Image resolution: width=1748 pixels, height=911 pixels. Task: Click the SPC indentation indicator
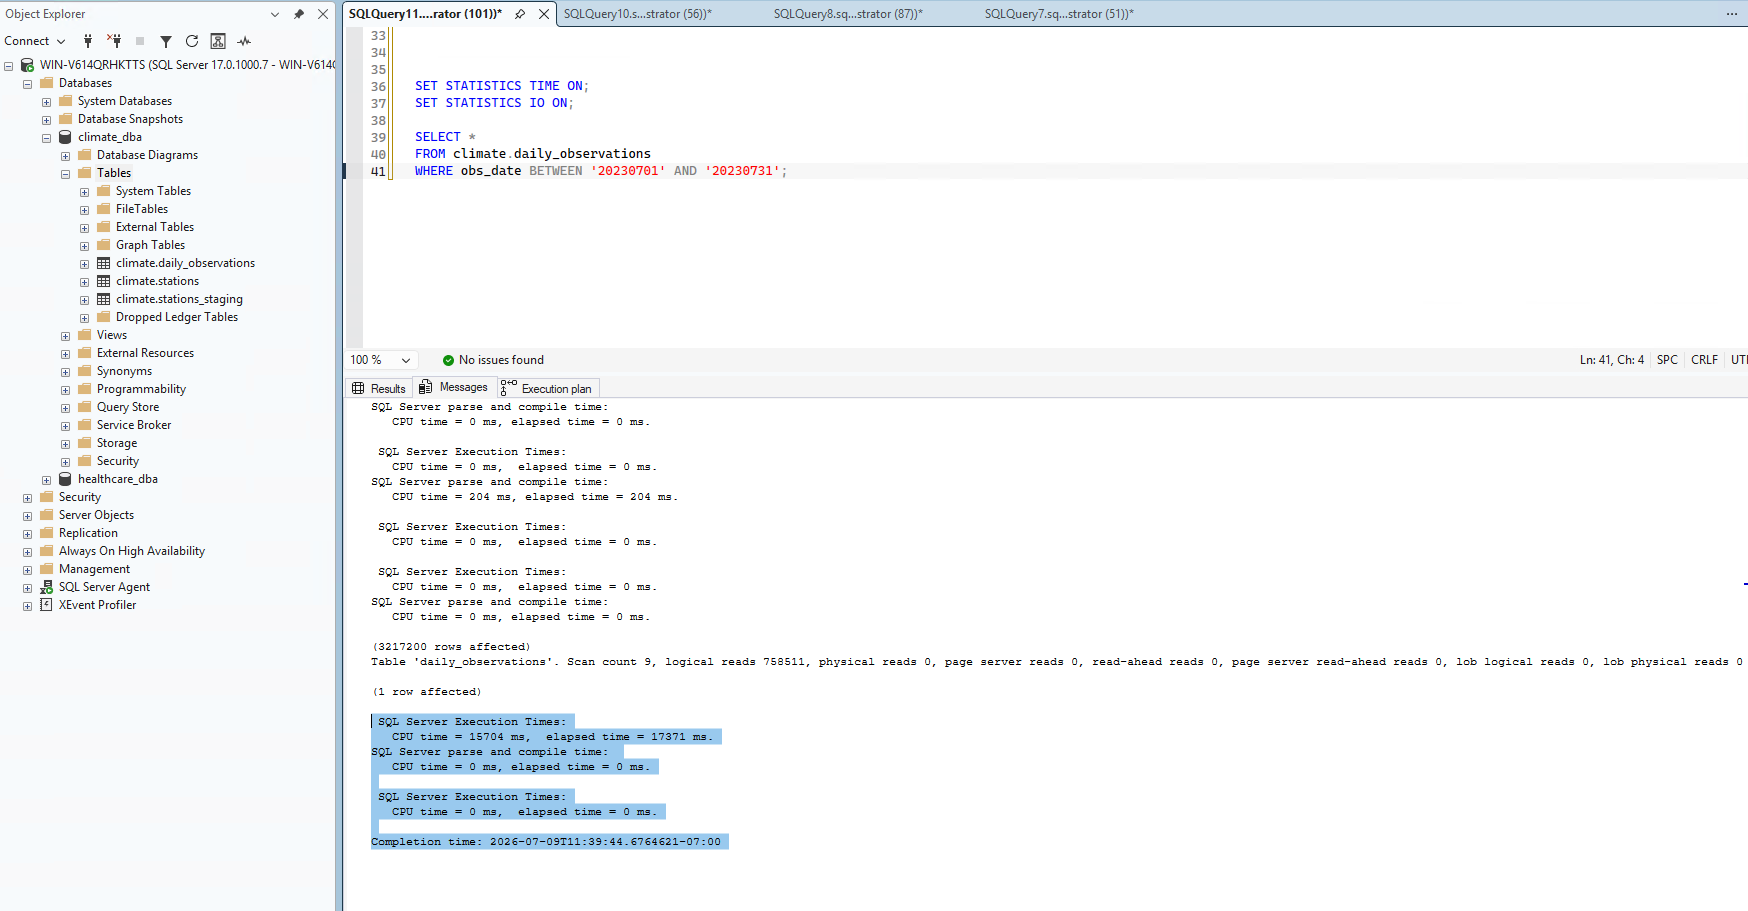tap(1667, 360)
